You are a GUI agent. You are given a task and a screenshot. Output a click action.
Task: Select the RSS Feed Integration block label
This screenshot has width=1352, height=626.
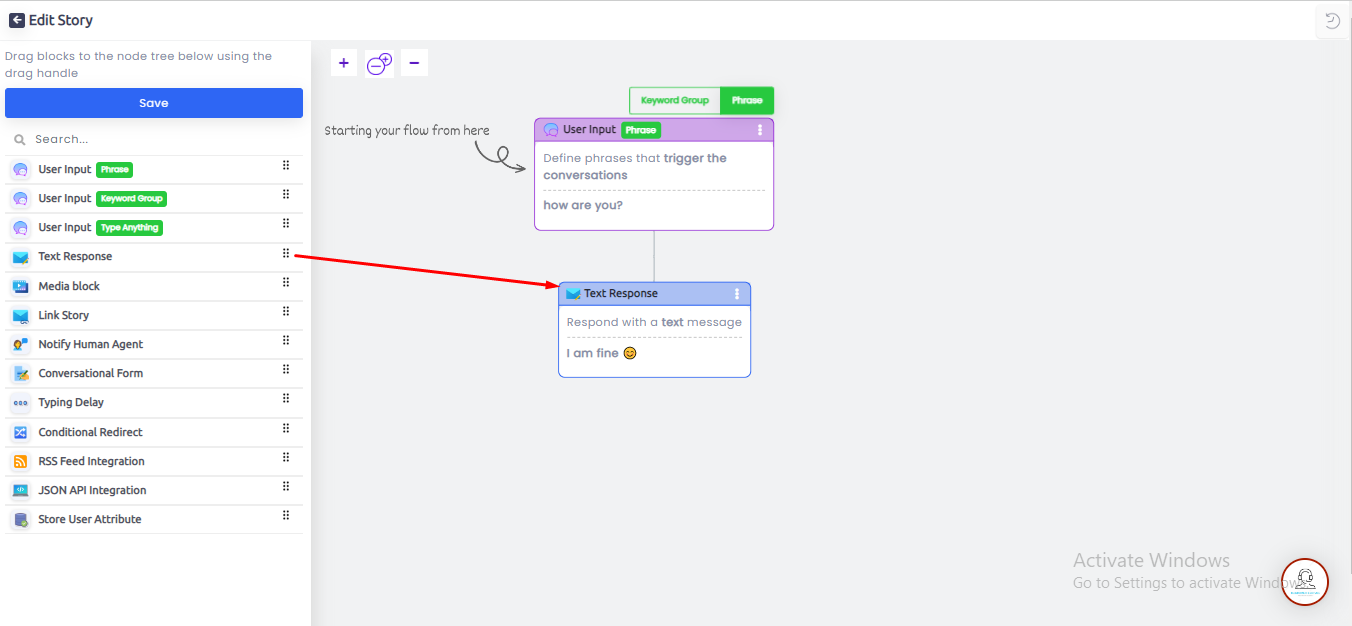(x=92, y=461)
